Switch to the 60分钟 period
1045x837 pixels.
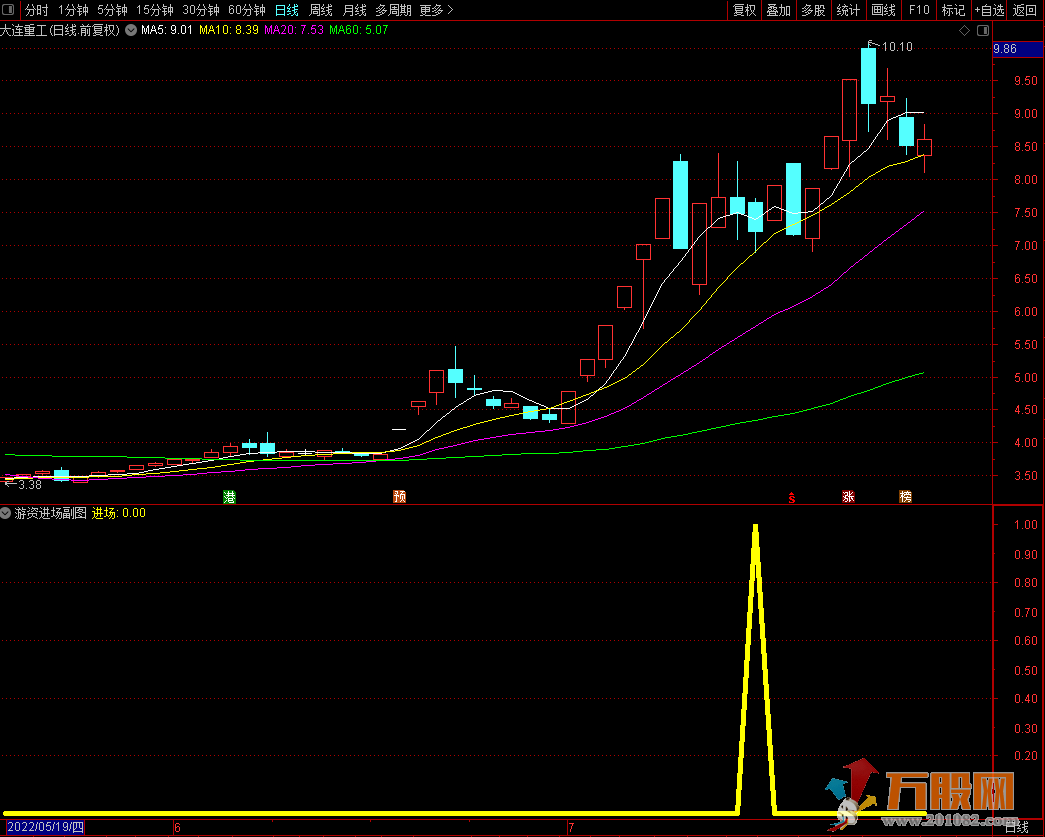coord(247,10)
